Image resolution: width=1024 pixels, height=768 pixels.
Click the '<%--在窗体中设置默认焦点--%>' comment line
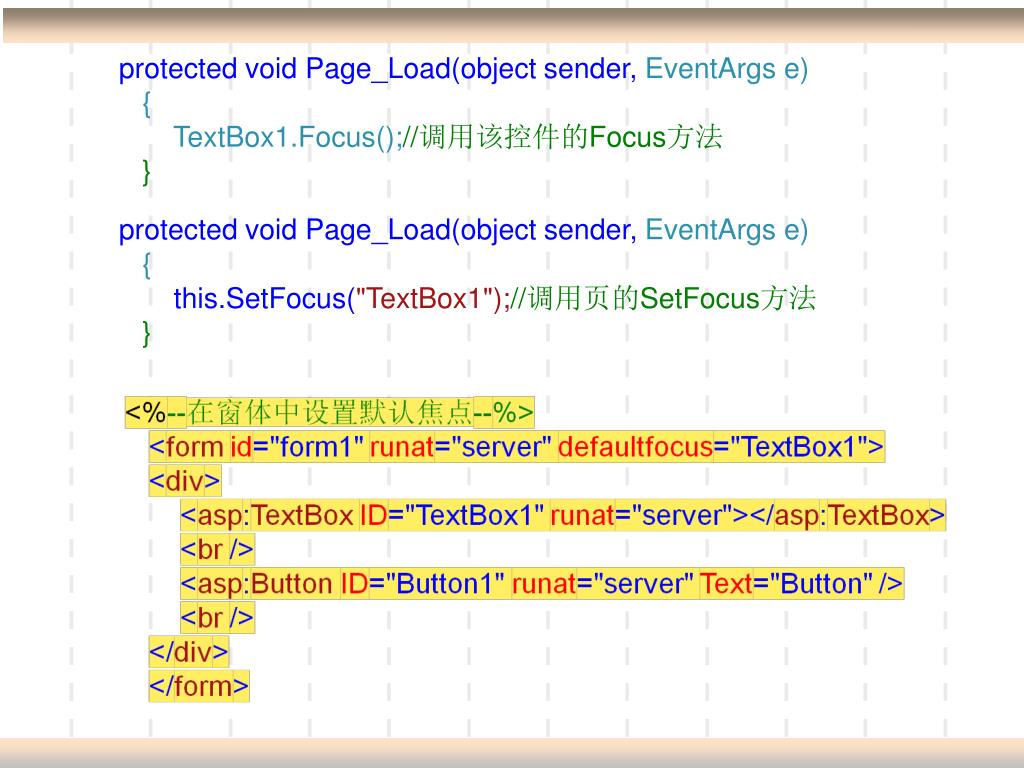coord(329,413)
